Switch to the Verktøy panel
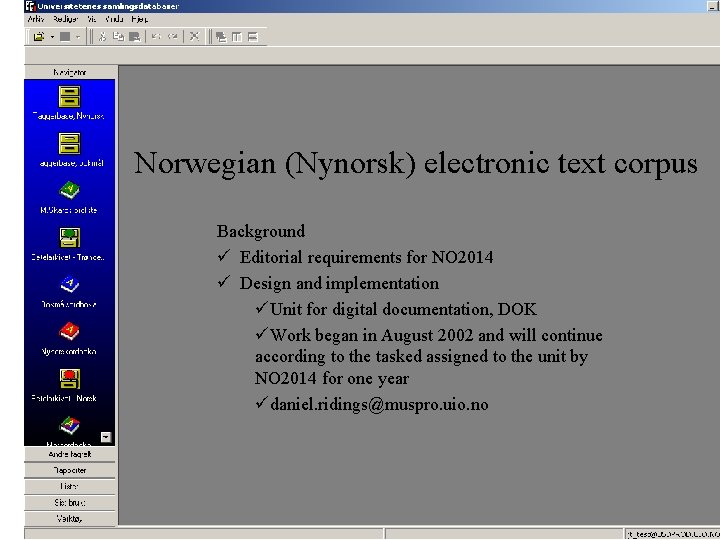 tap(70, 518)
